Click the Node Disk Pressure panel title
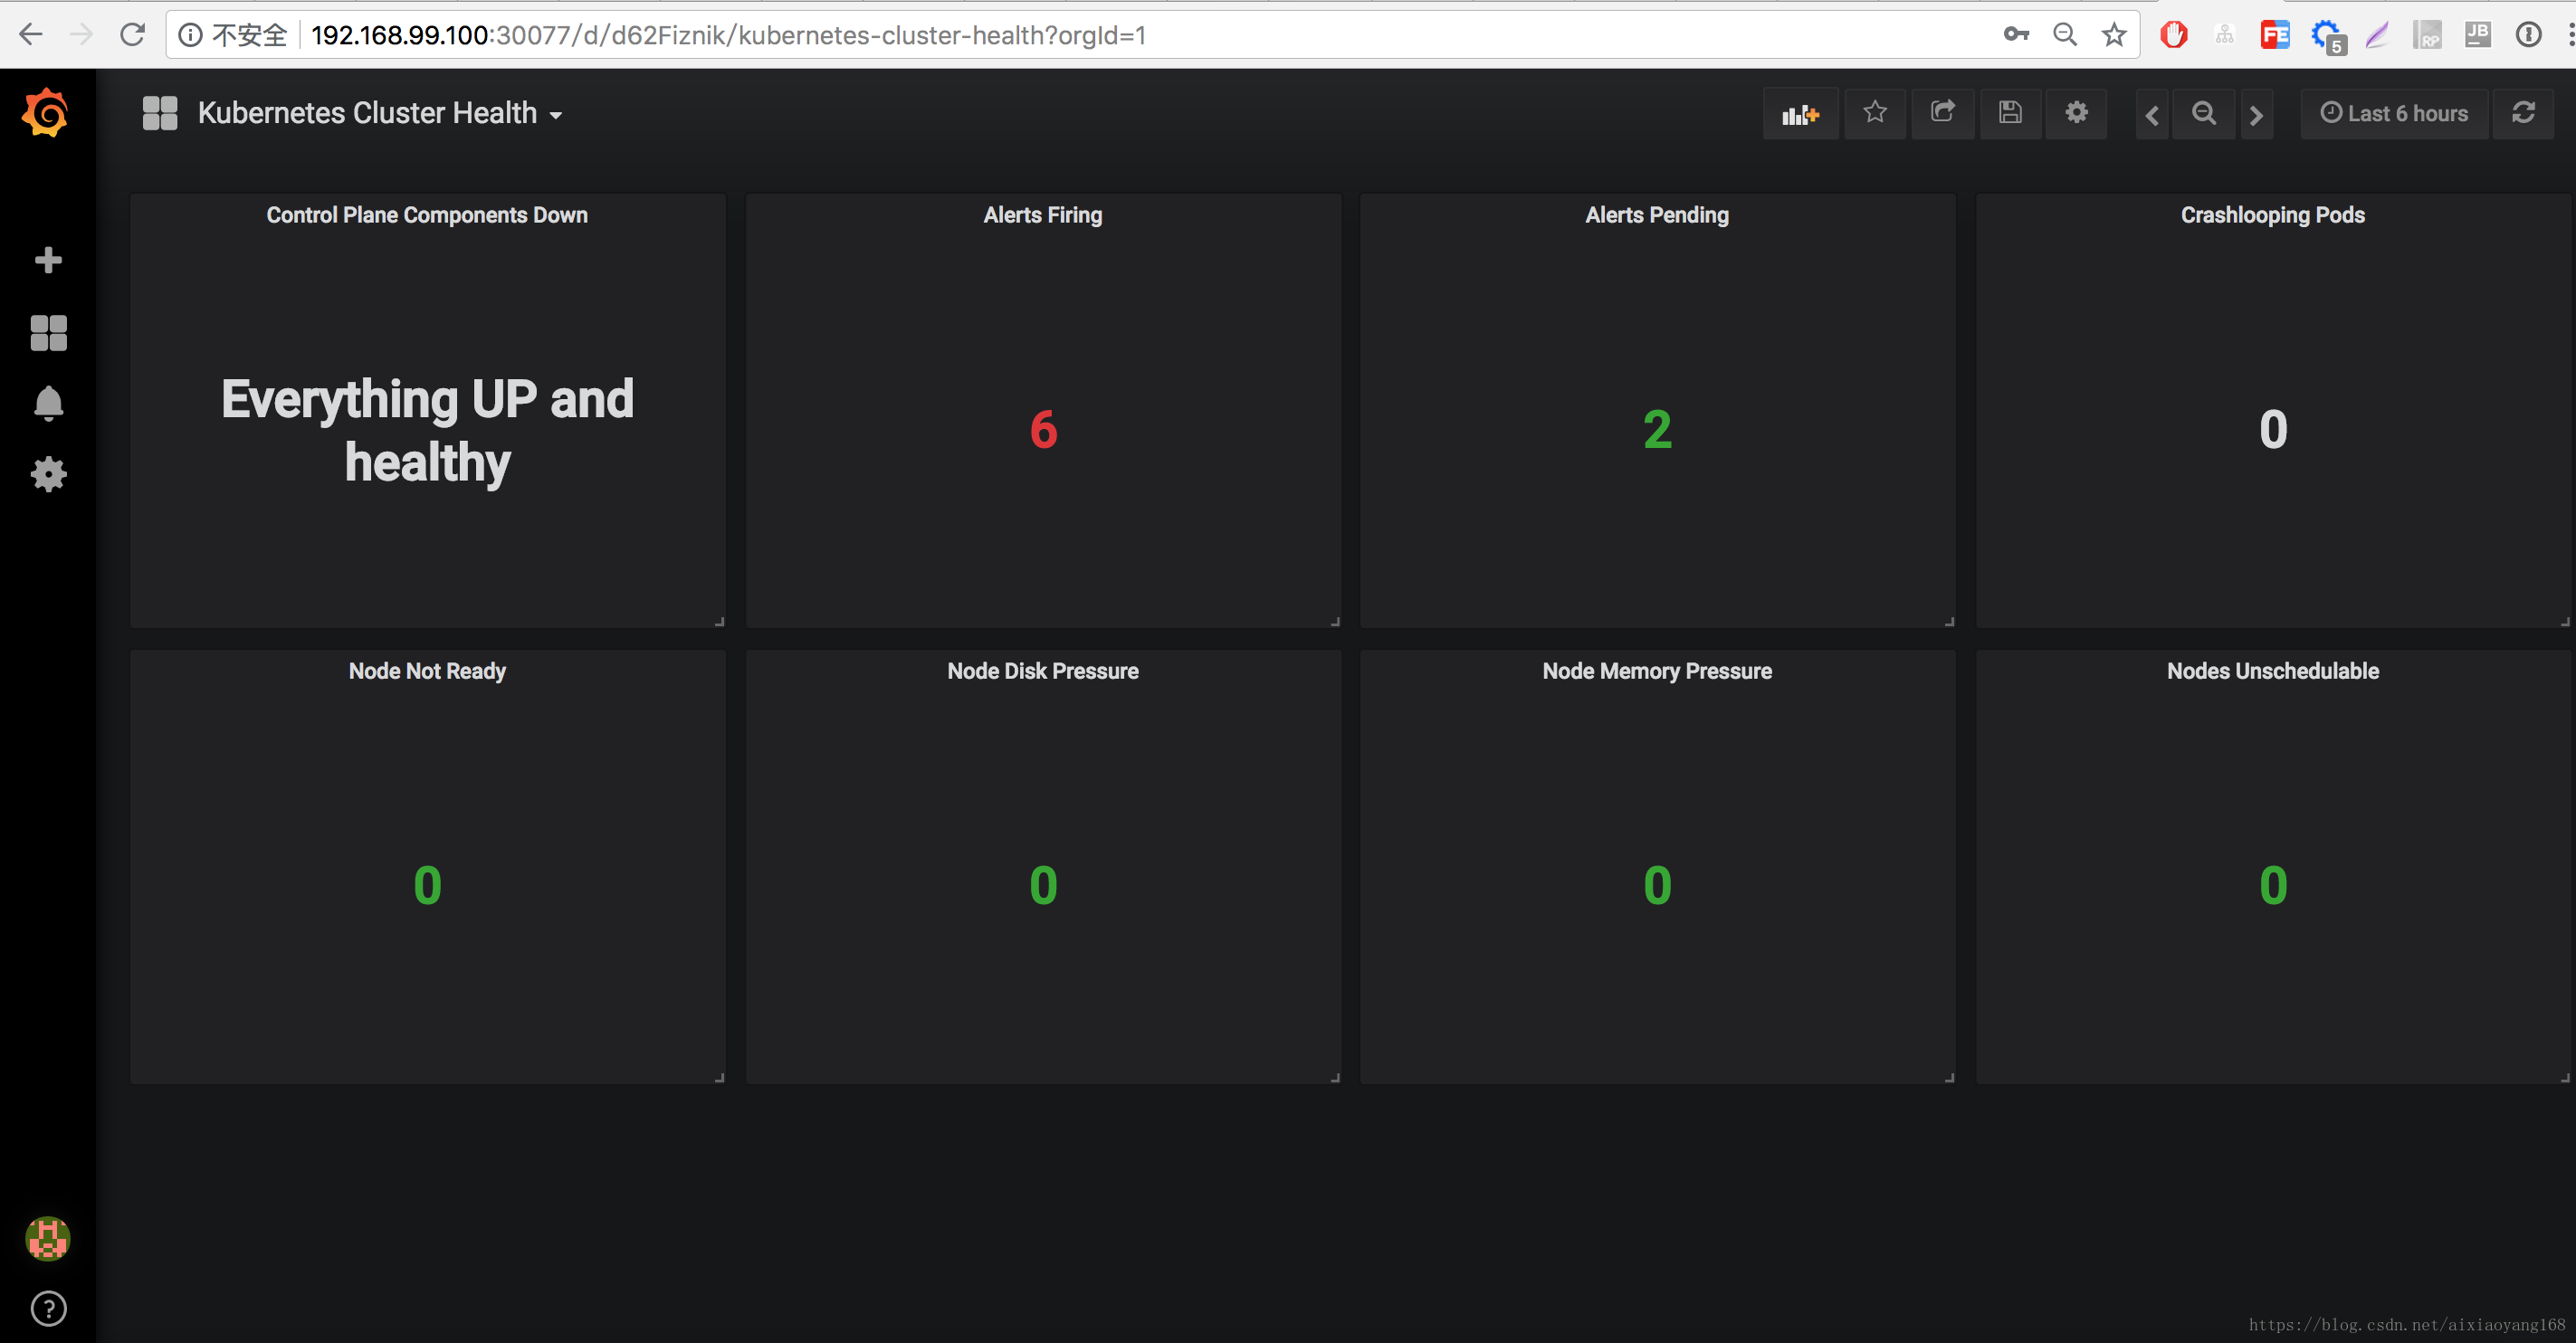 click(1043, 671)
